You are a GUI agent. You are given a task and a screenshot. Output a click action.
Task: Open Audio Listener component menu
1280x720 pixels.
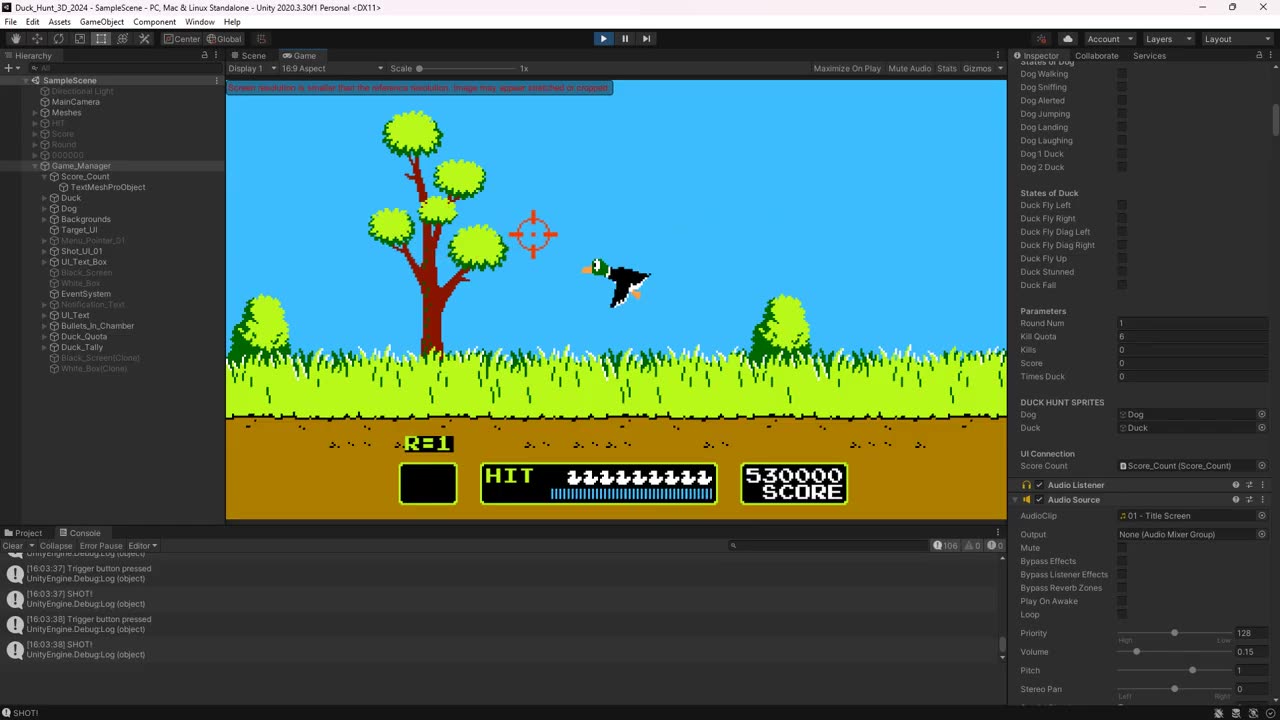point(1262,485)
